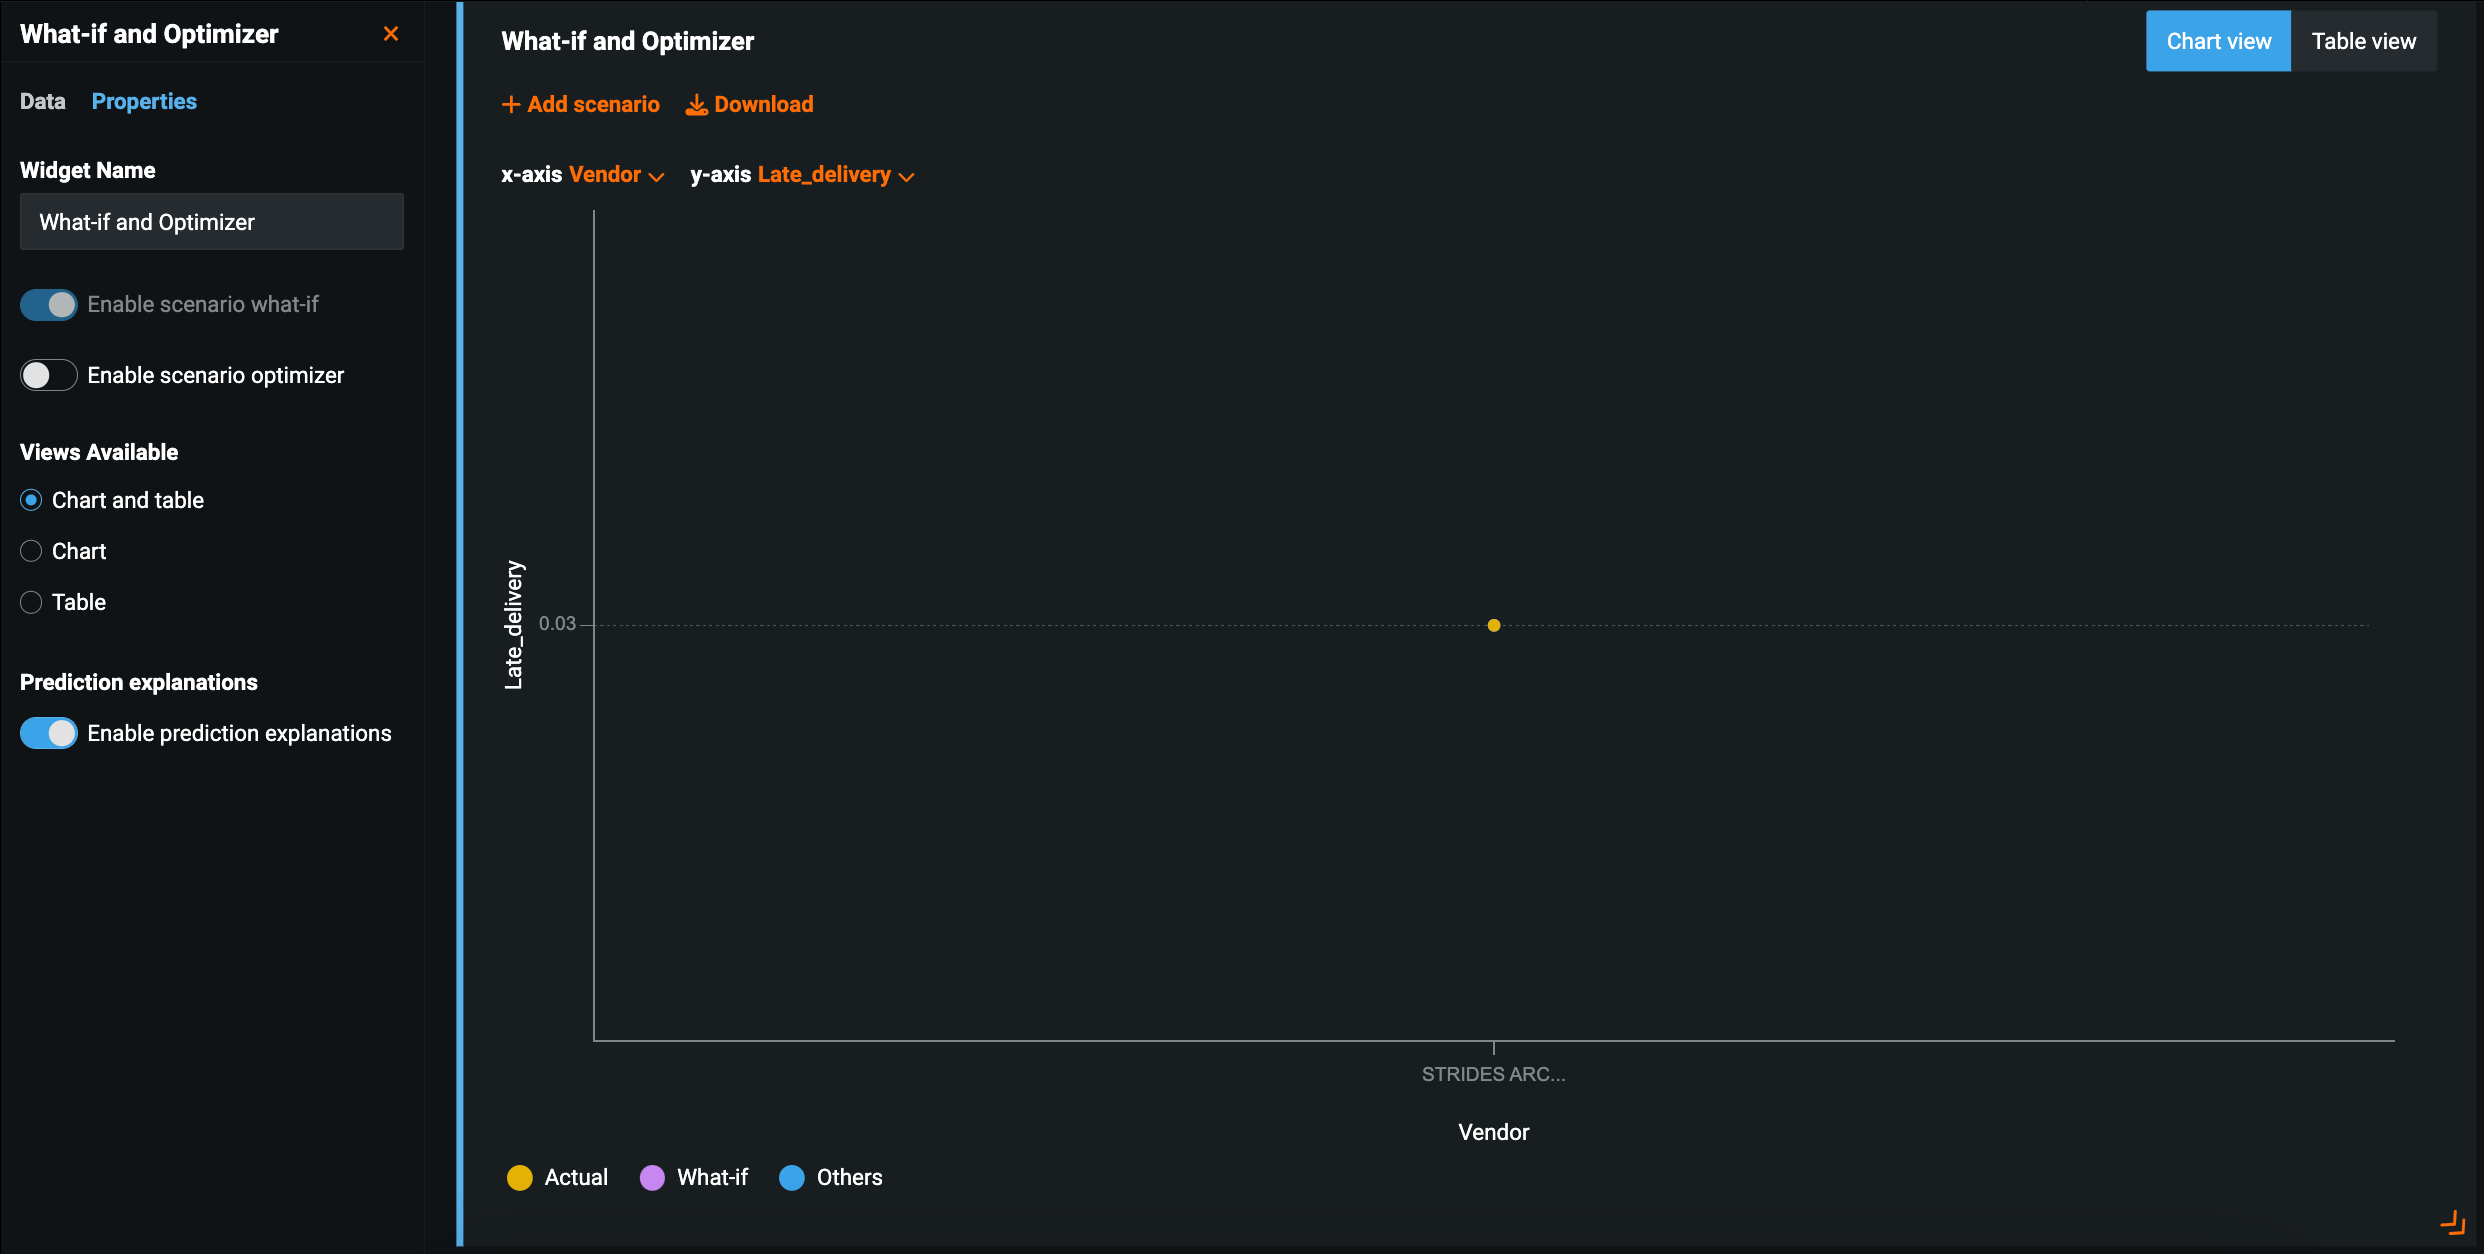Click the plus icon for Add scenario

click(x=510, y=104)
